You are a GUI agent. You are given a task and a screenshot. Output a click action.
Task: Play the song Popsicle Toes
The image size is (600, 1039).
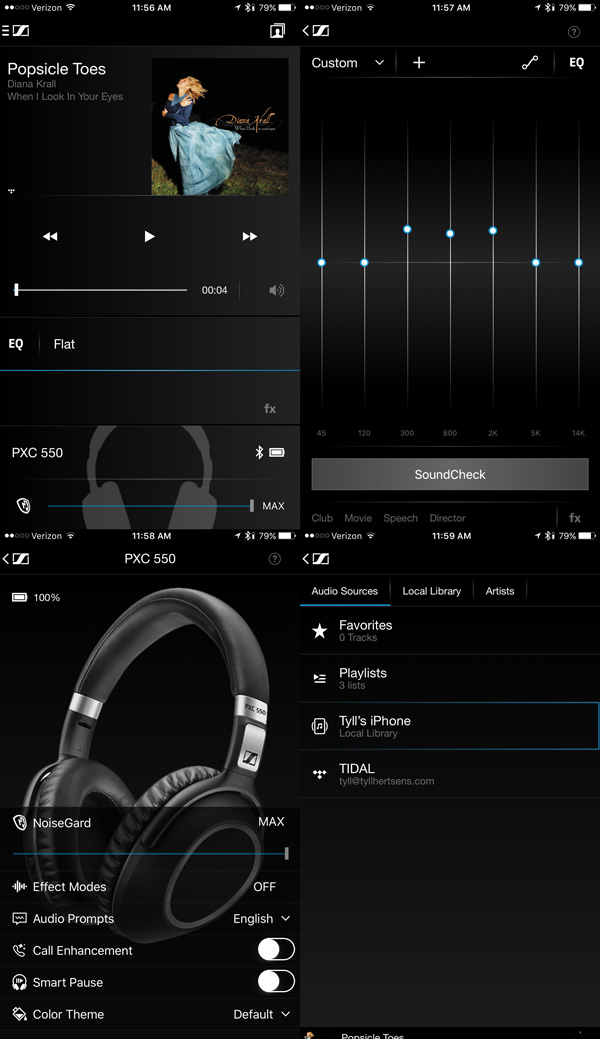click(149, 237)
